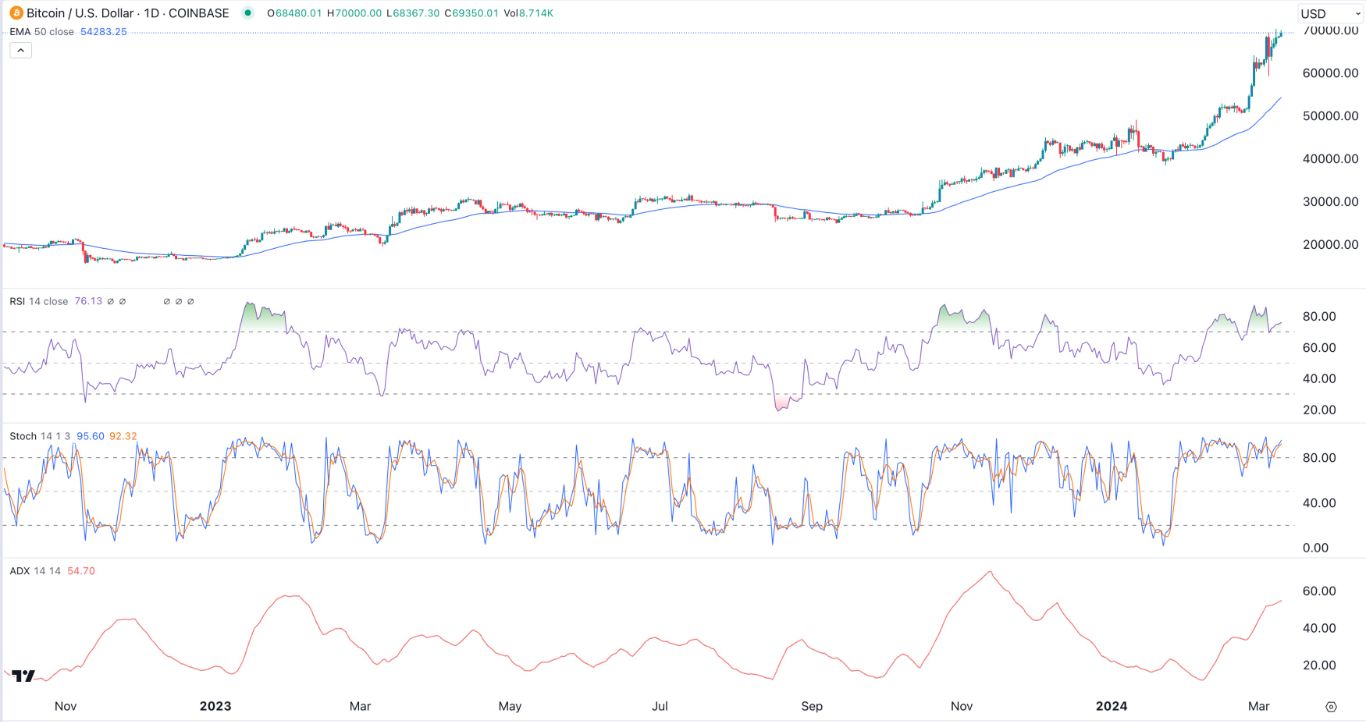Expand the USD dropdown chevron arrow

1358,13
